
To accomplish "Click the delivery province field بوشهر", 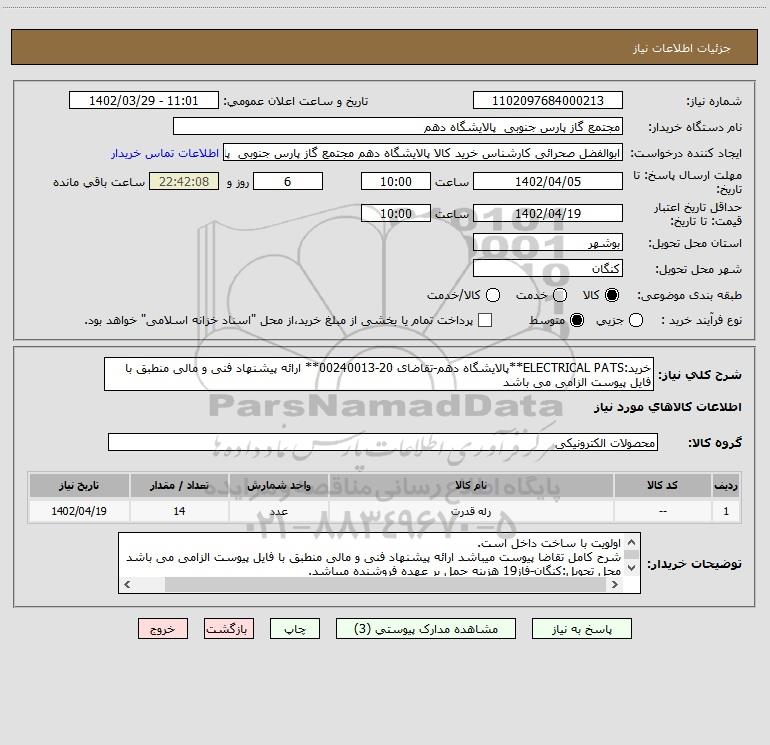I will click(x=548, y=243).
